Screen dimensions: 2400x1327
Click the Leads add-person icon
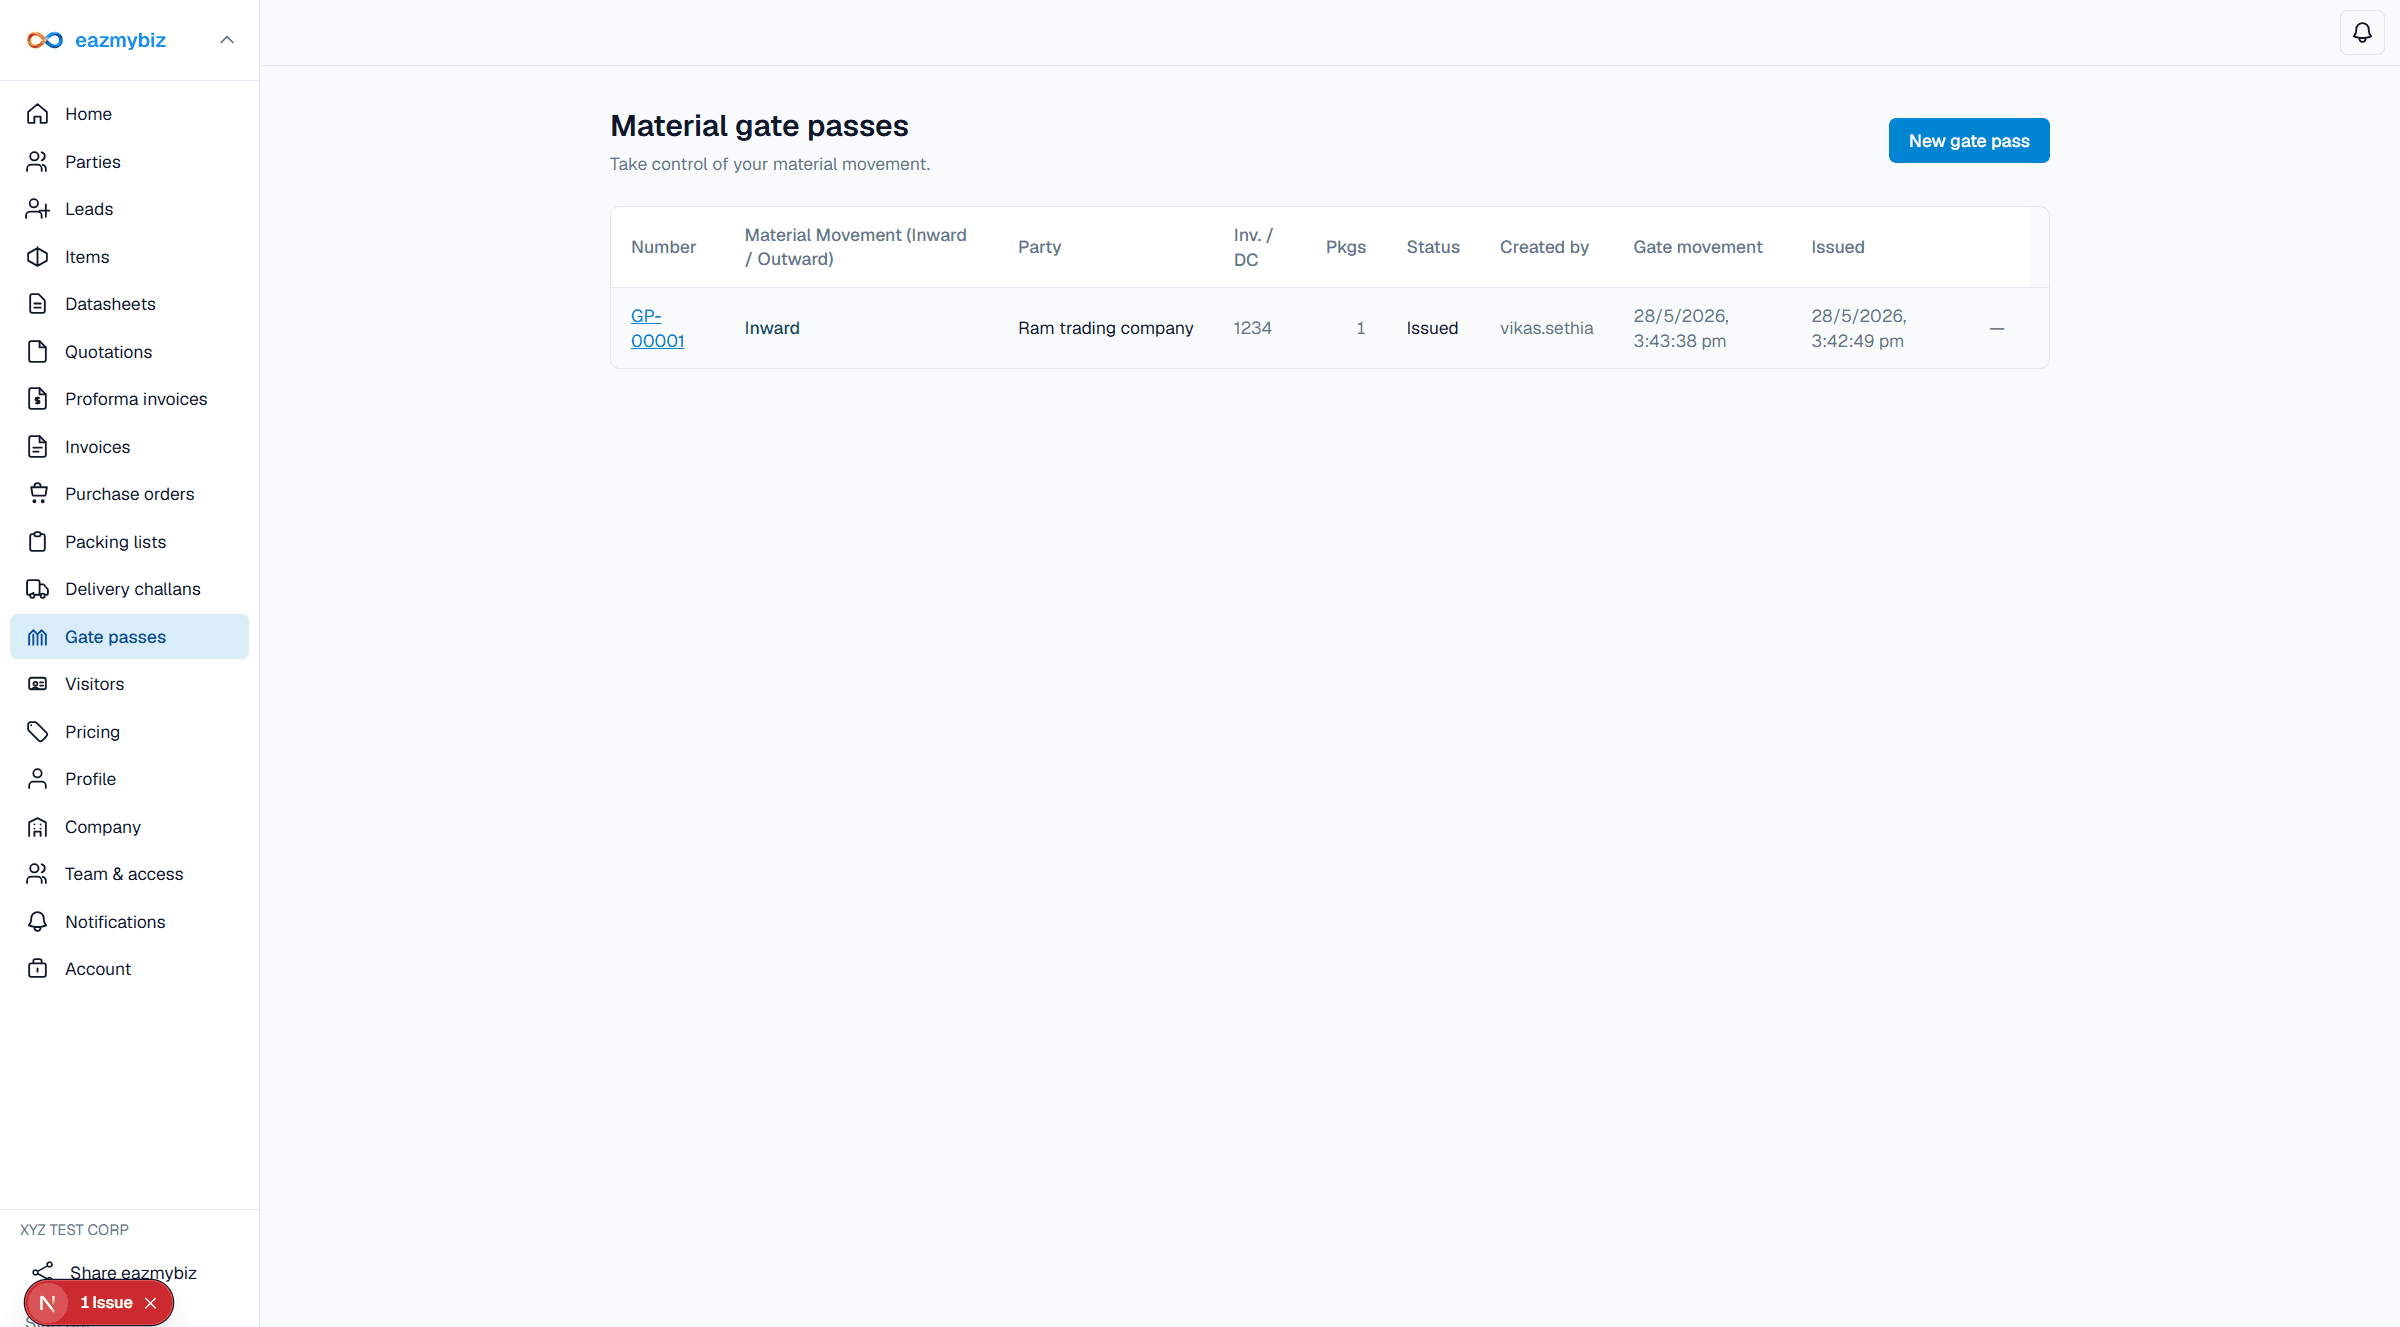point(38,209)
